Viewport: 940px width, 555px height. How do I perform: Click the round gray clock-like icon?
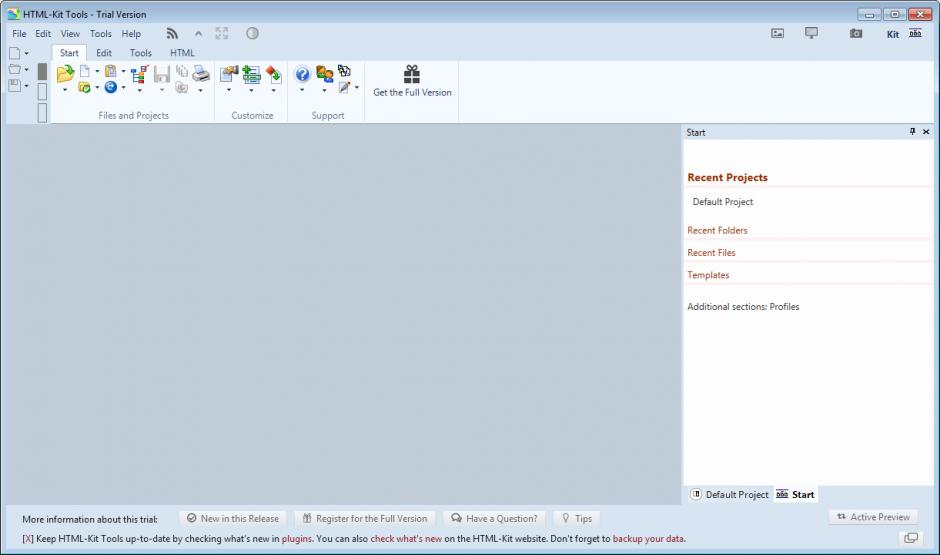coord(252,34)
